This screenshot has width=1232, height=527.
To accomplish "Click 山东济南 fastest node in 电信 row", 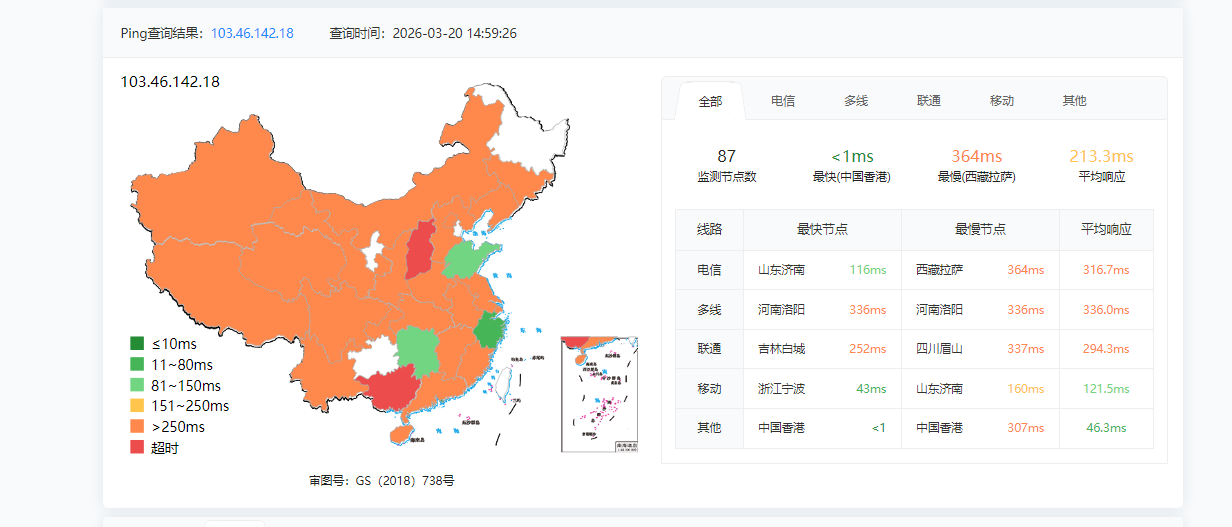I will pos(782,270).
